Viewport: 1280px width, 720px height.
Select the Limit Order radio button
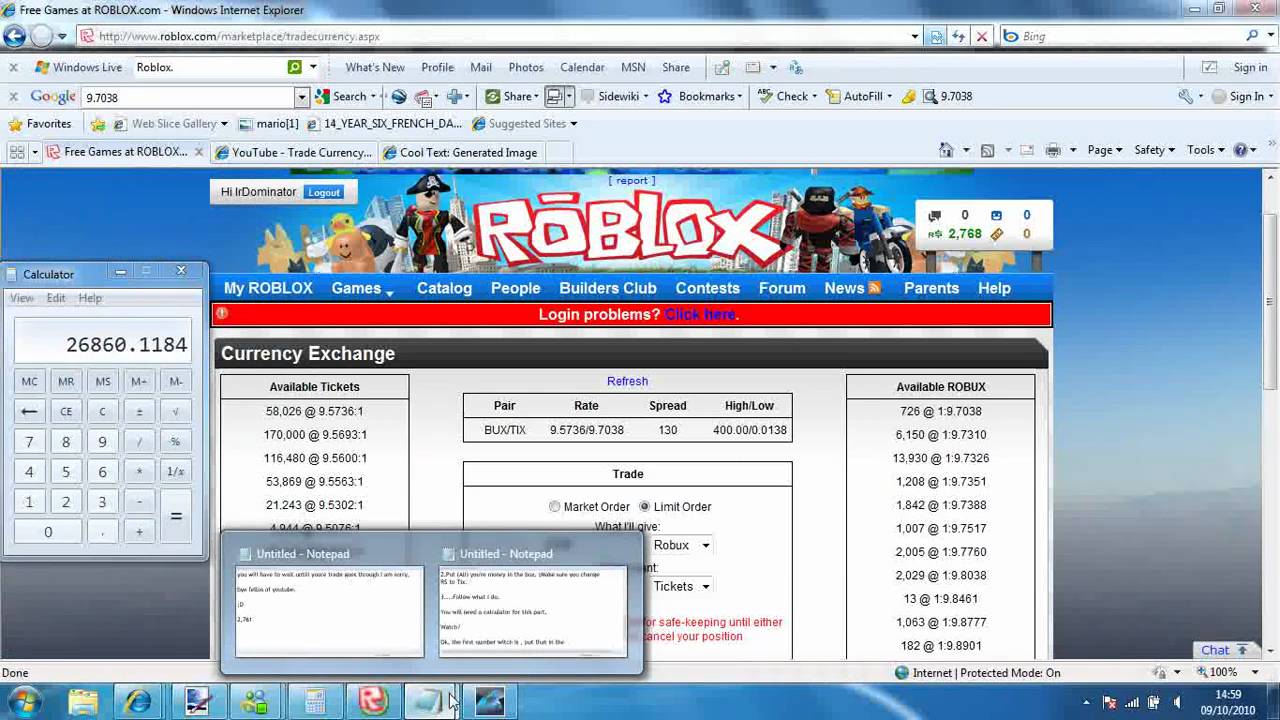644,507
